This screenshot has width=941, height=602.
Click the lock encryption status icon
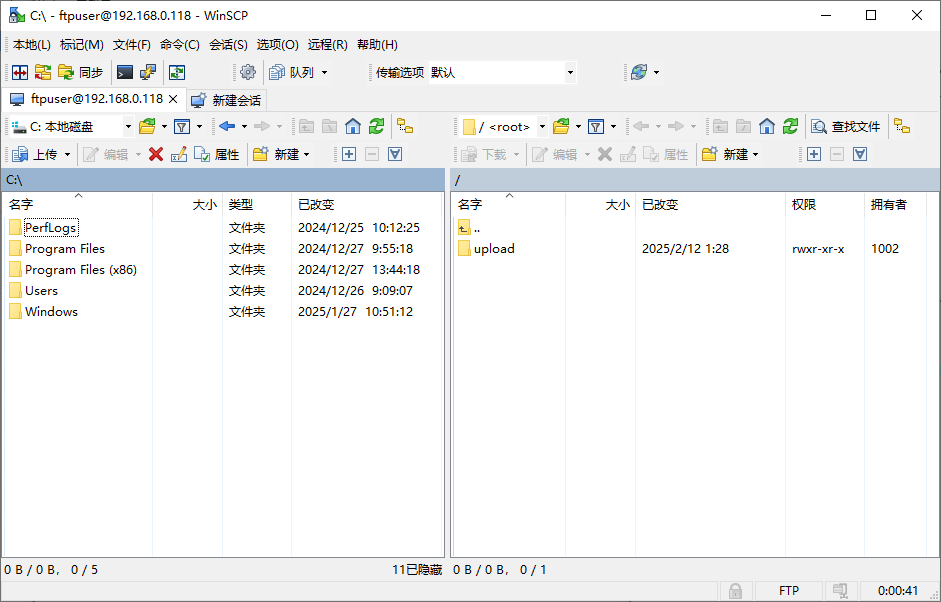pos(735,591)
